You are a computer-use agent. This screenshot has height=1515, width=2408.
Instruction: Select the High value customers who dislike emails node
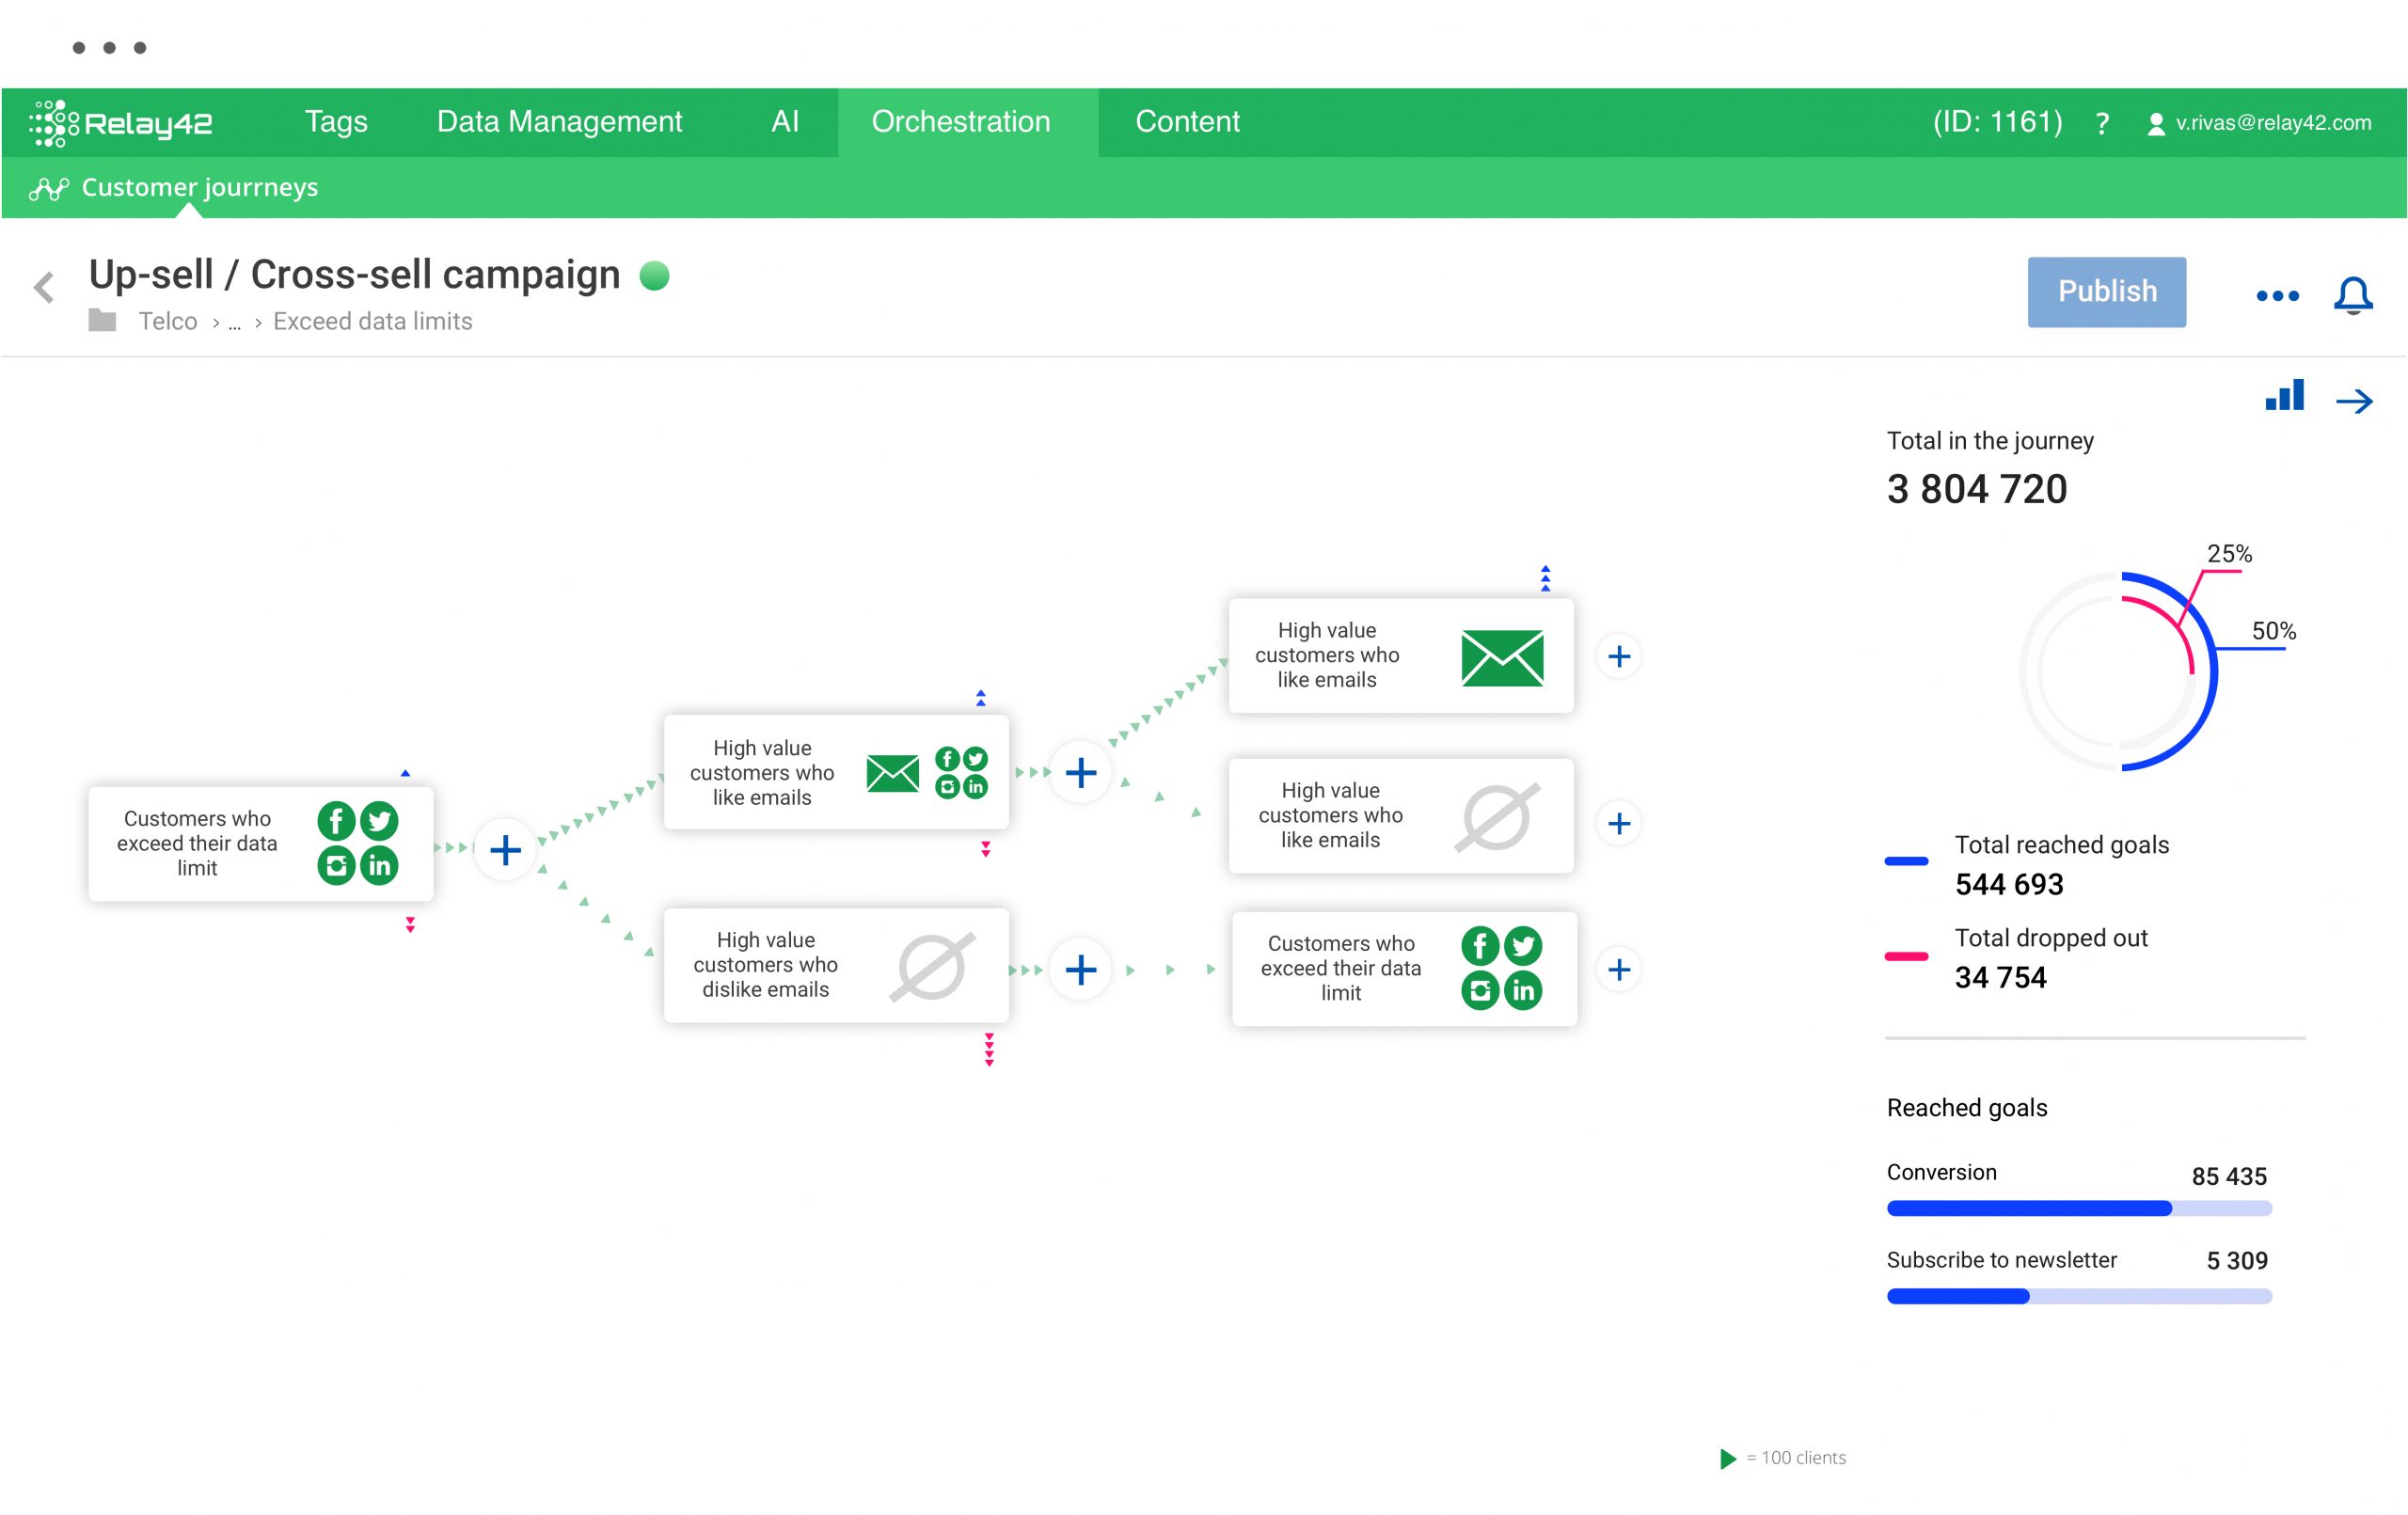[836, 964]
